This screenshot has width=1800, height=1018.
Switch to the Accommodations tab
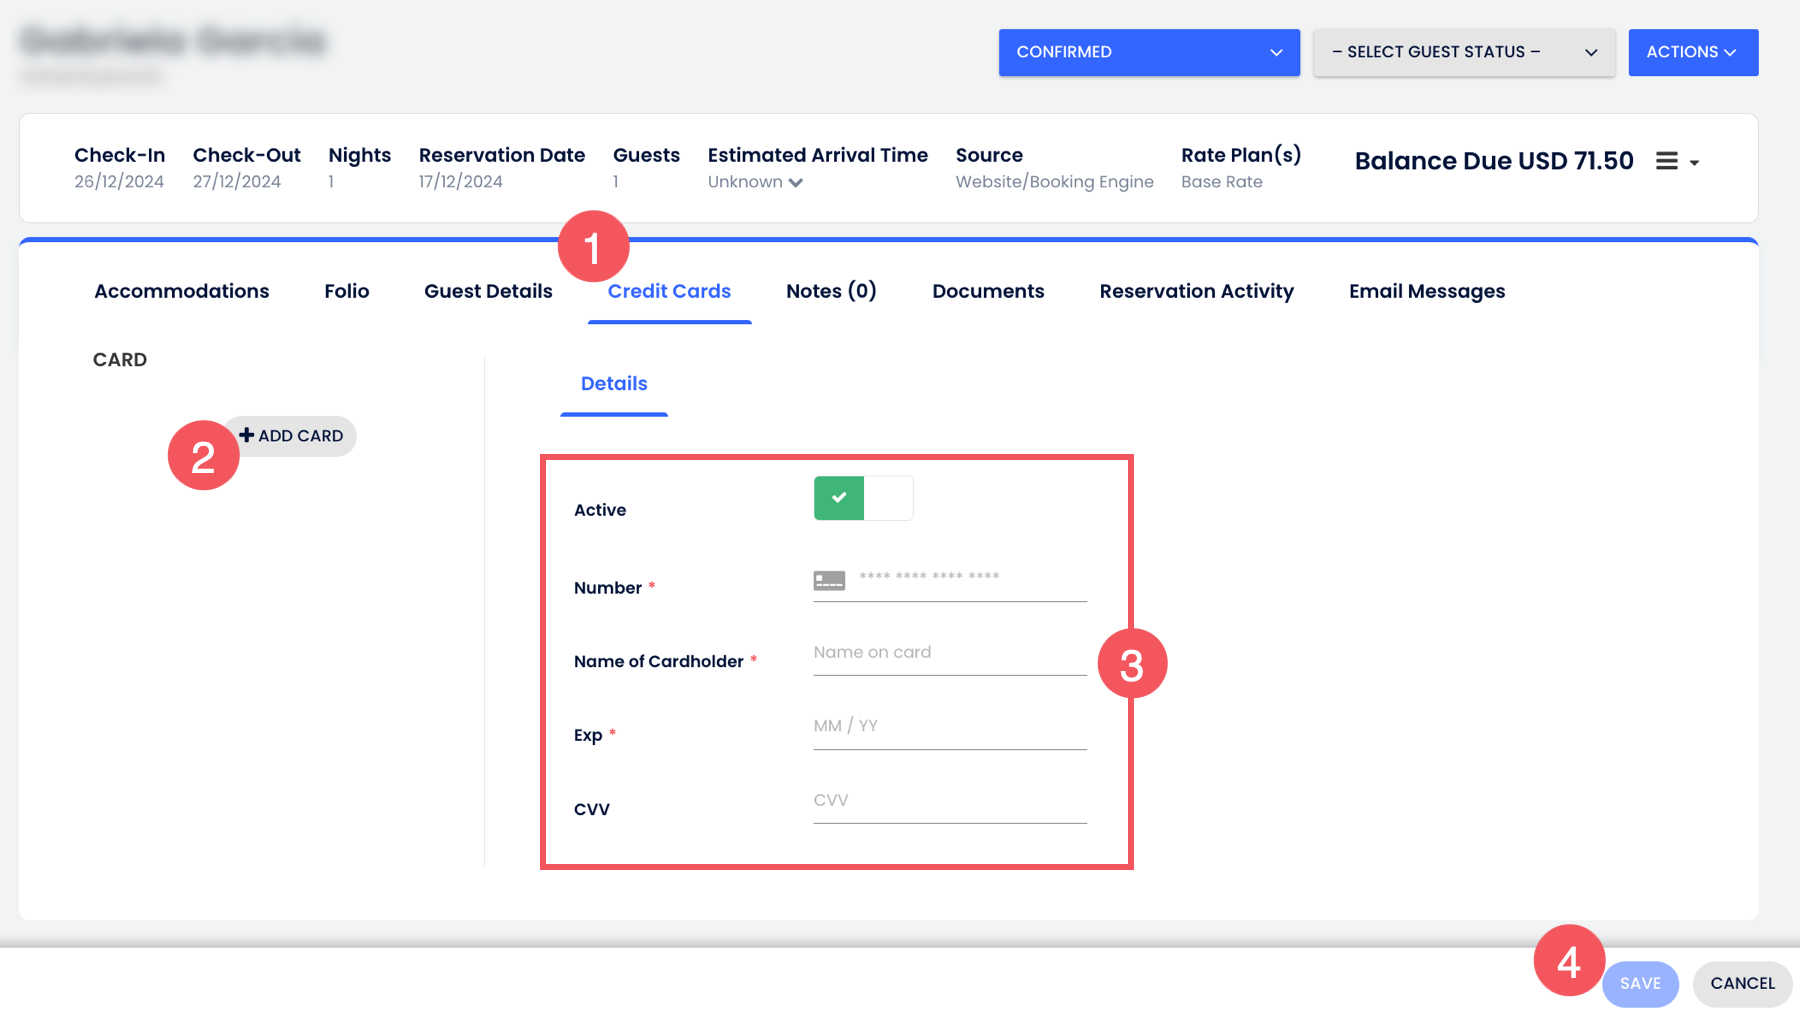click(182, 291)
